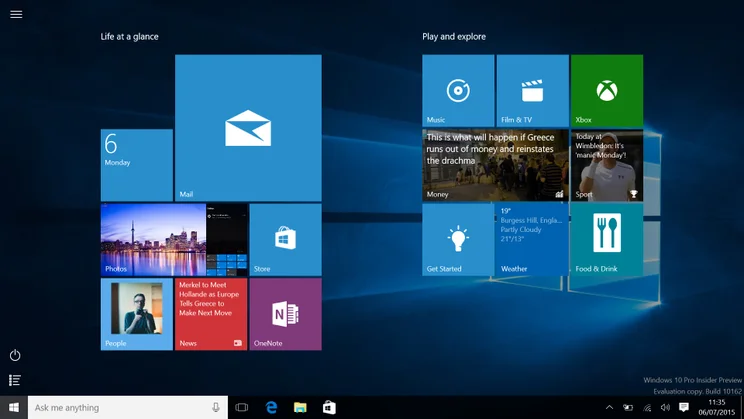
Task: Open the Calendar tile showing 6 Monday
Action: pyautogui.click(x=137, y=165)
